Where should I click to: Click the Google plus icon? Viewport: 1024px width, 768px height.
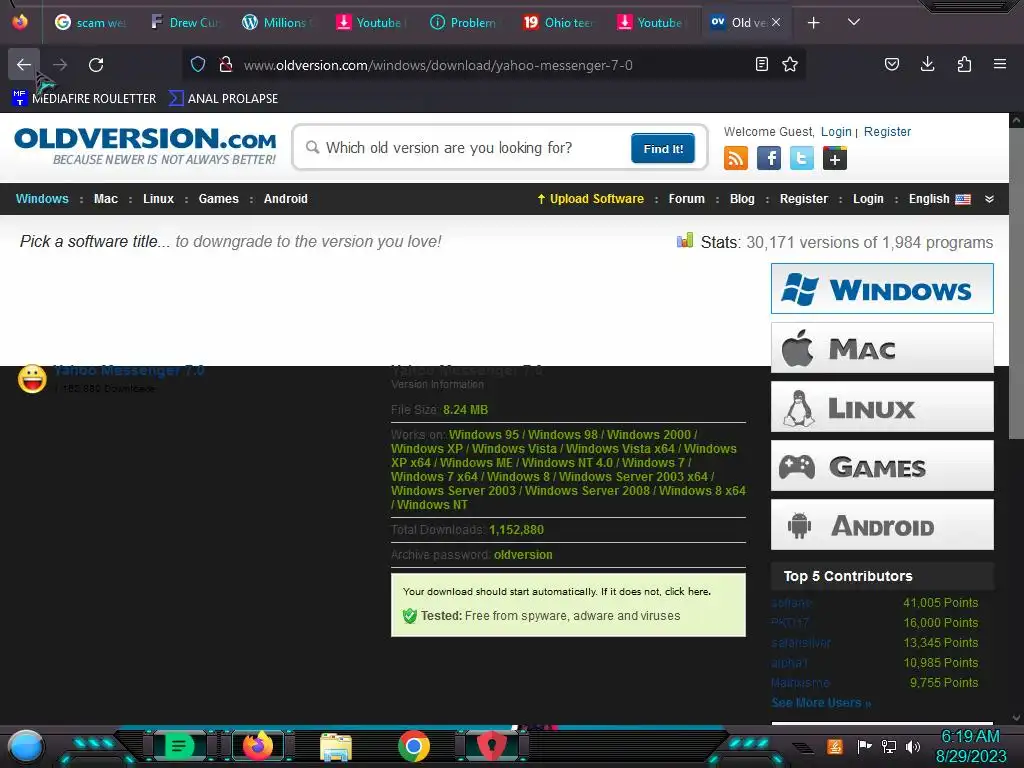[835, 158]
